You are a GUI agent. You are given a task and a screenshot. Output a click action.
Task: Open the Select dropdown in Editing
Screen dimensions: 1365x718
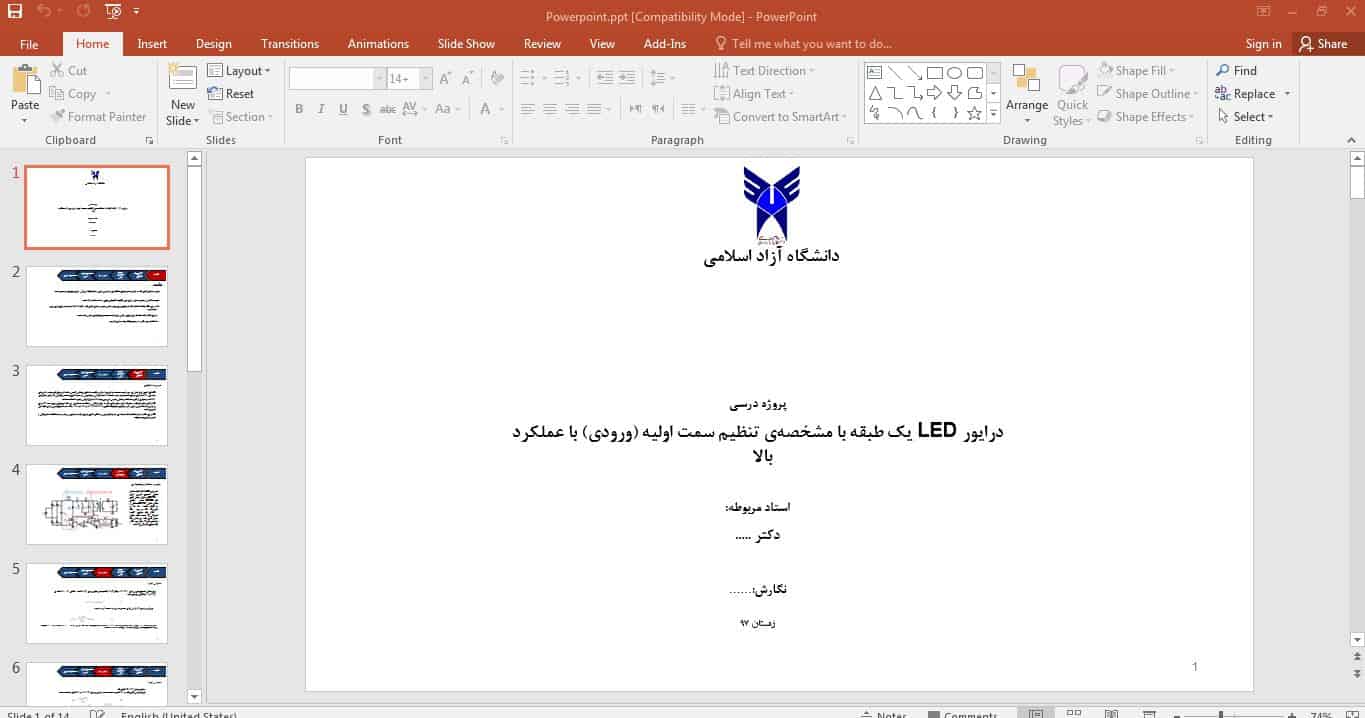coord(1244,117)
